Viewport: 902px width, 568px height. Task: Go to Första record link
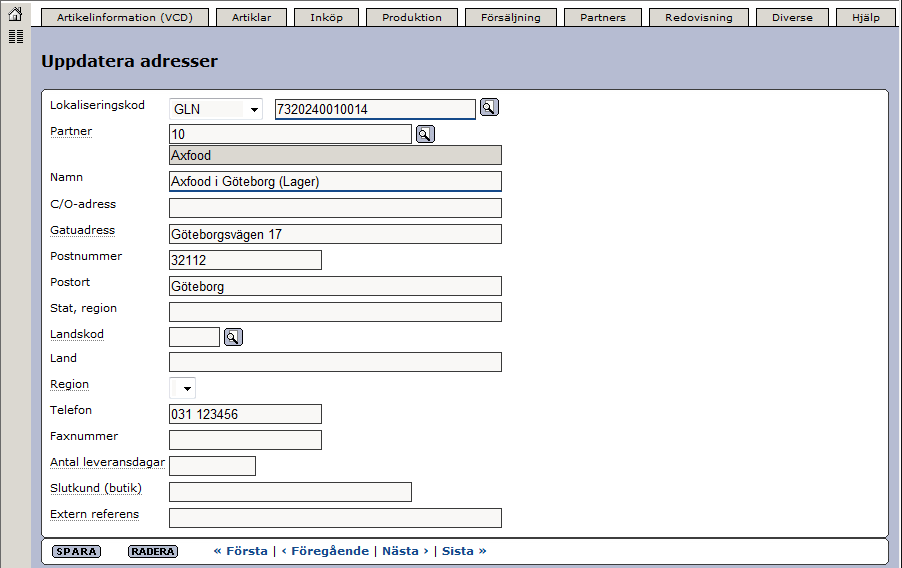pyautogui.click(x=240, y=551)
